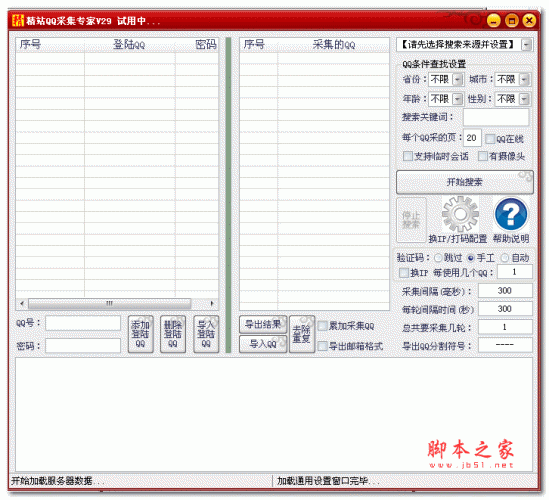Select the 手工 captcha radio button
549x500 pixels.
click(x=471, y=258)
